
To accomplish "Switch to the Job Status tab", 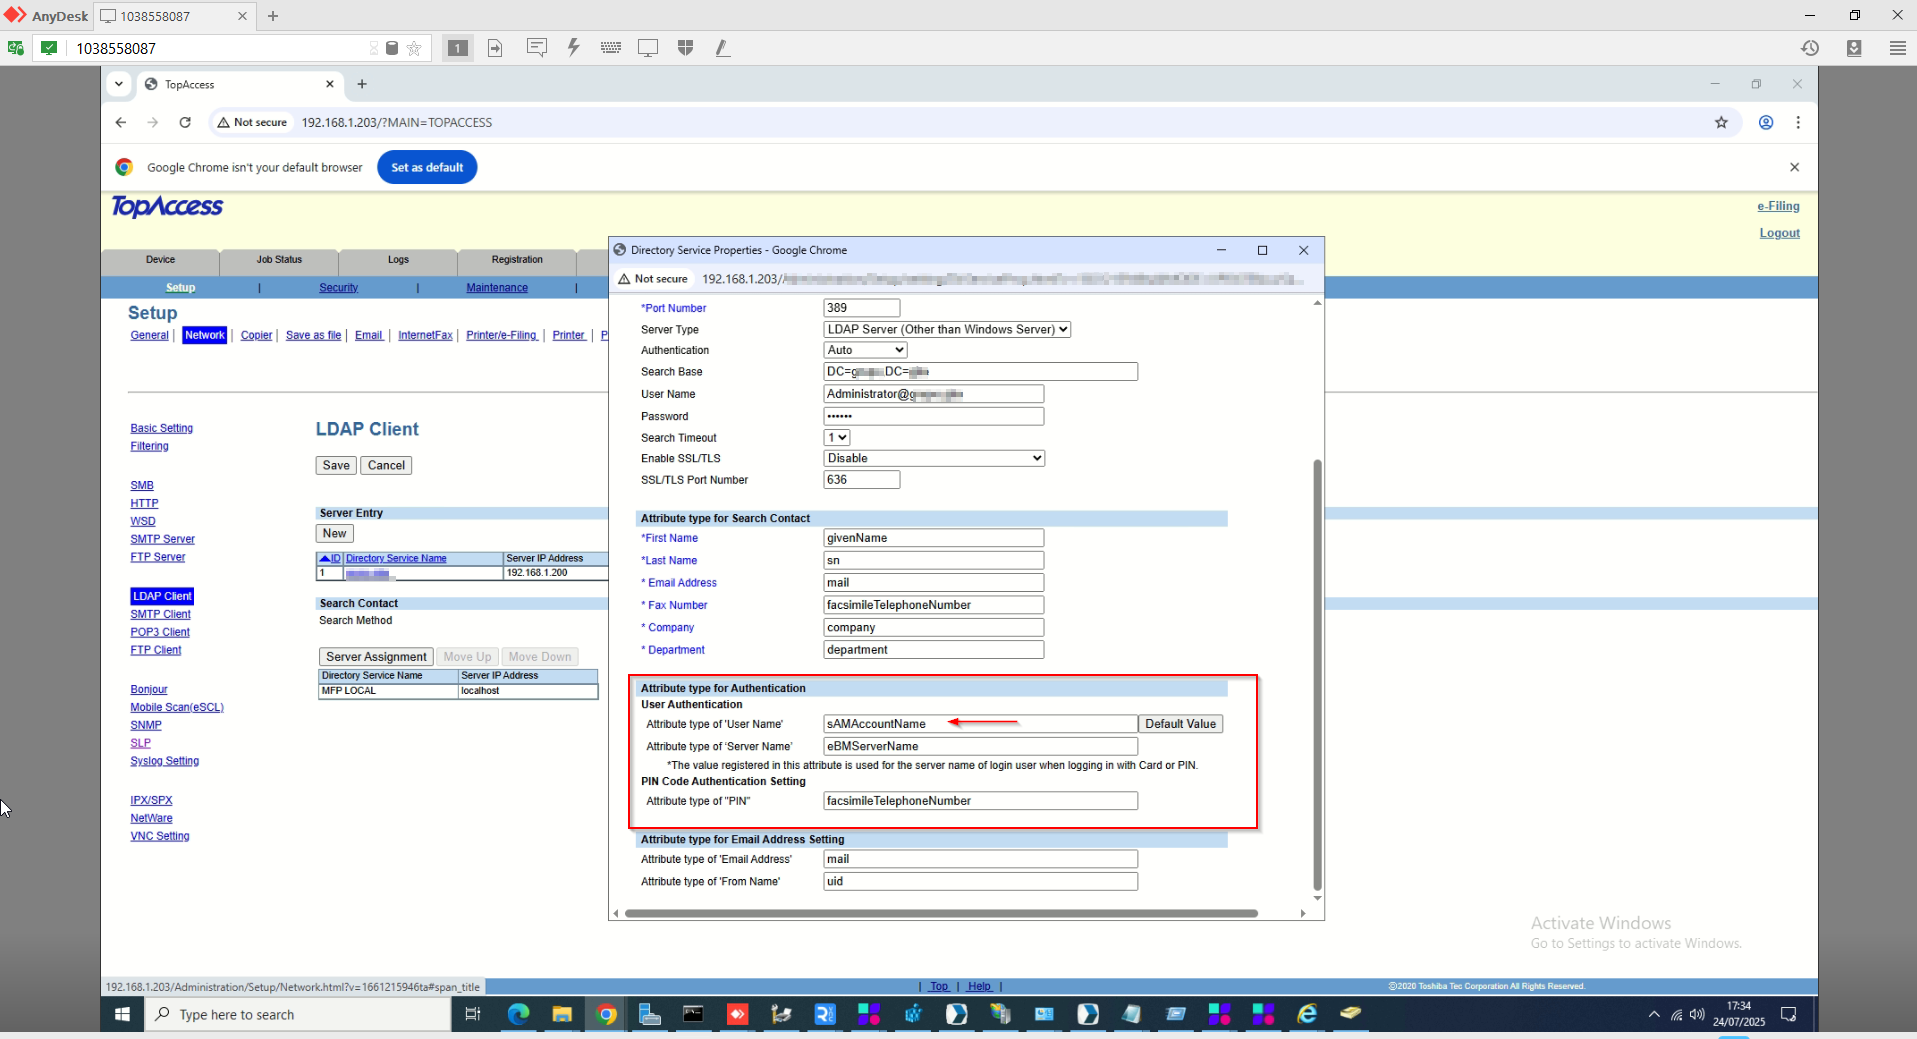I will 279,260.
